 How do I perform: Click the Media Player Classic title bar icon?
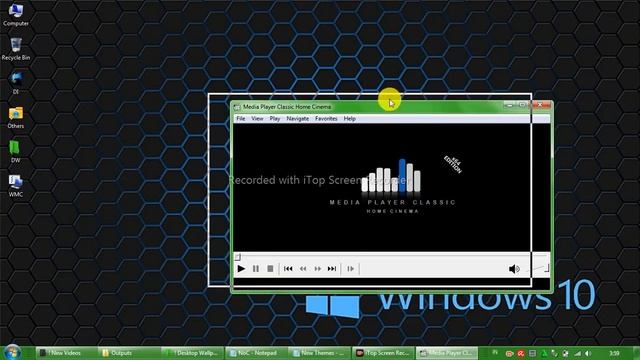point(237,107)
